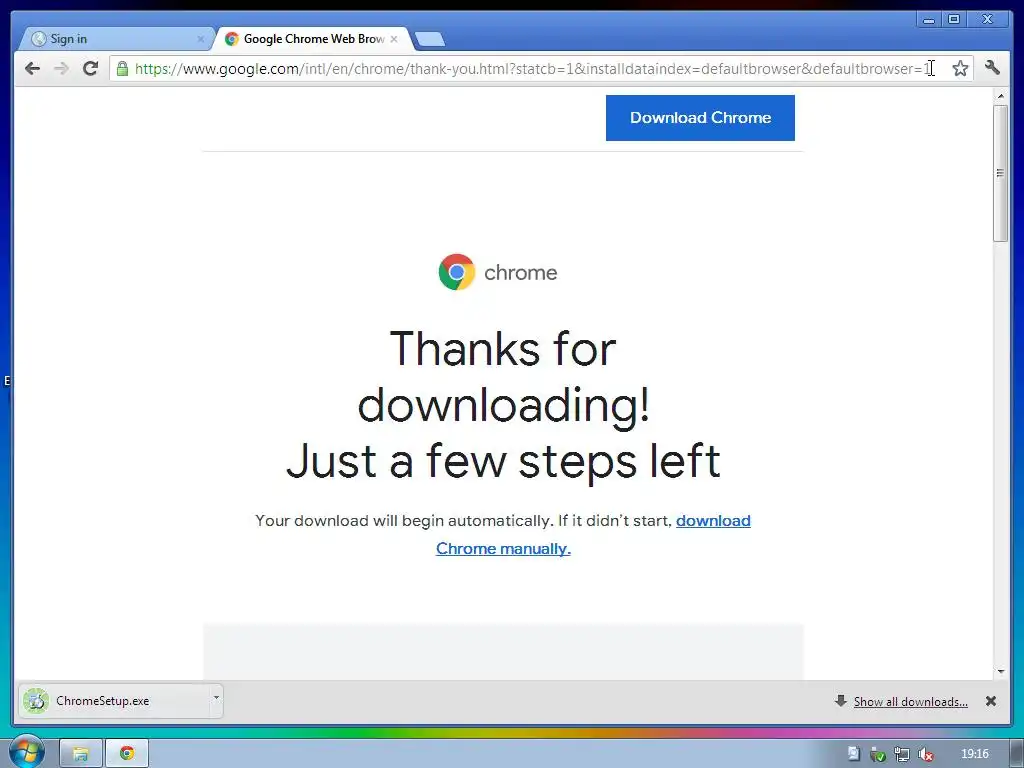This screenshot has width=1024, height=768.
Task: Close the Sign in tab
Action: (x=200, y=39)
